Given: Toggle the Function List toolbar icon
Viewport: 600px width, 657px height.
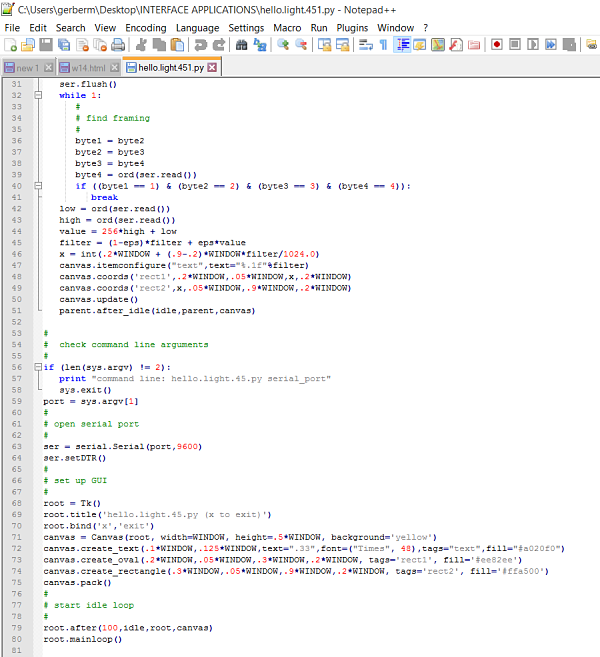Looking at the screenshot, I should pyautogui.click(x=456, y=44).
